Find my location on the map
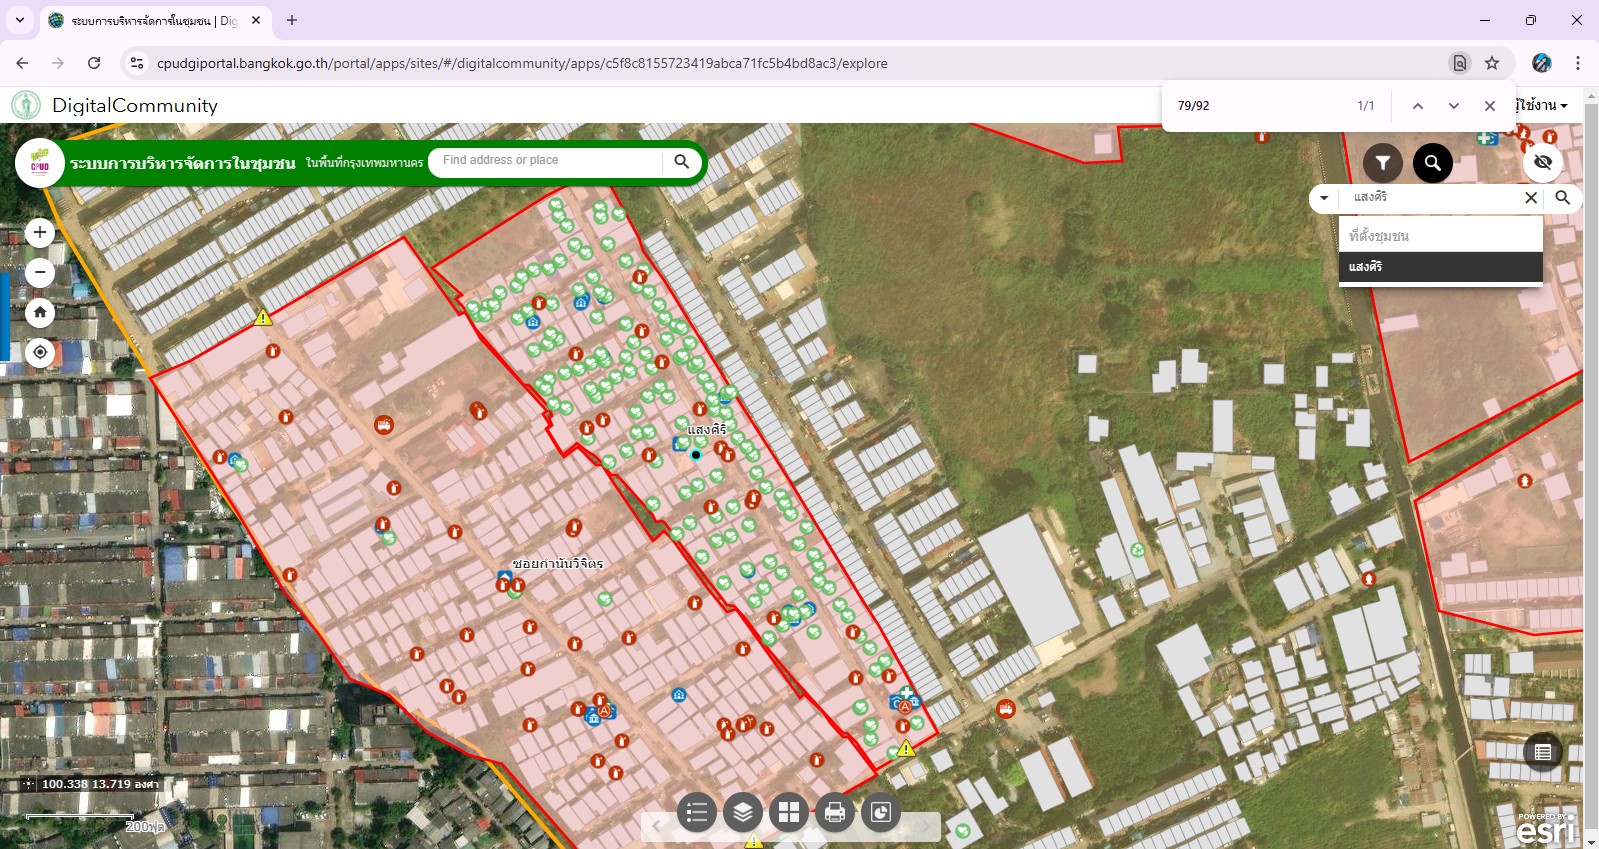This screenshot has width=1599, height=849. click(40, 352)
